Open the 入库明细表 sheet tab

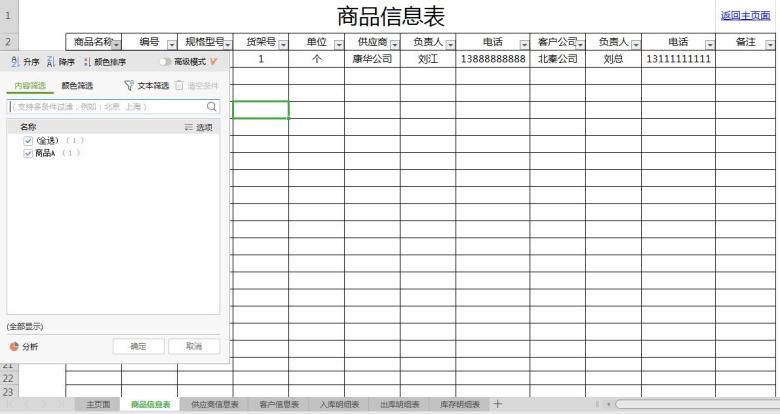[x=339, y=404]
